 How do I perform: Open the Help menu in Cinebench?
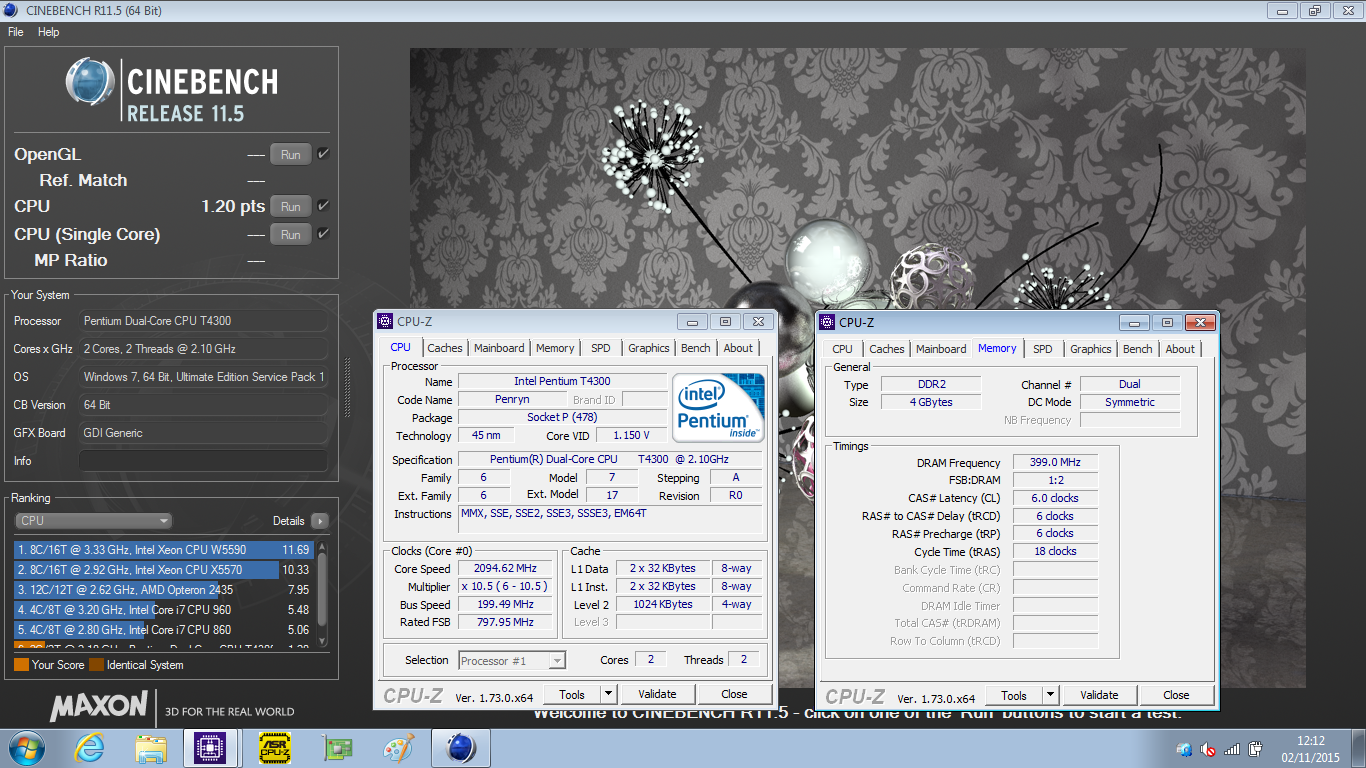(49, 32)
